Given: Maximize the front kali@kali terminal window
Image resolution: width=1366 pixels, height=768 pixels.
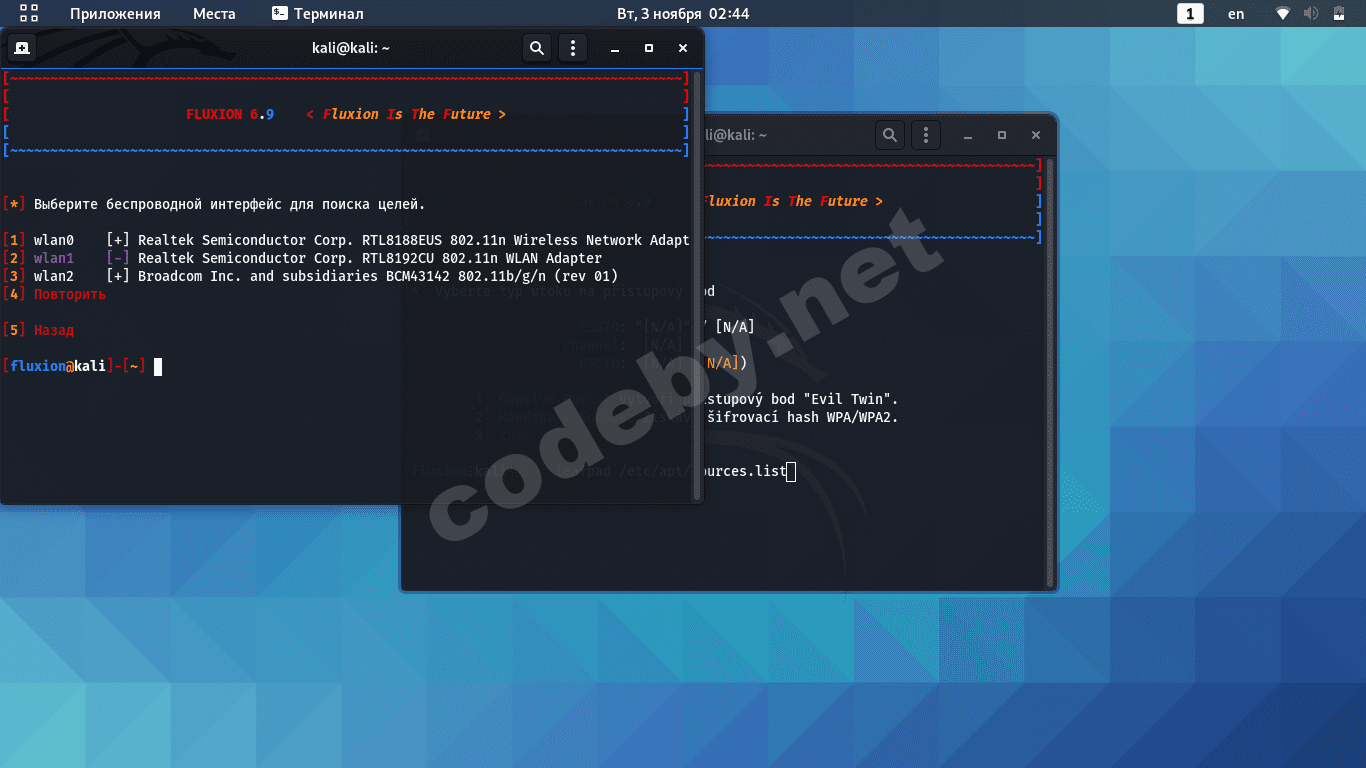Looking at the screenshot, I should (x=649, y=48).
